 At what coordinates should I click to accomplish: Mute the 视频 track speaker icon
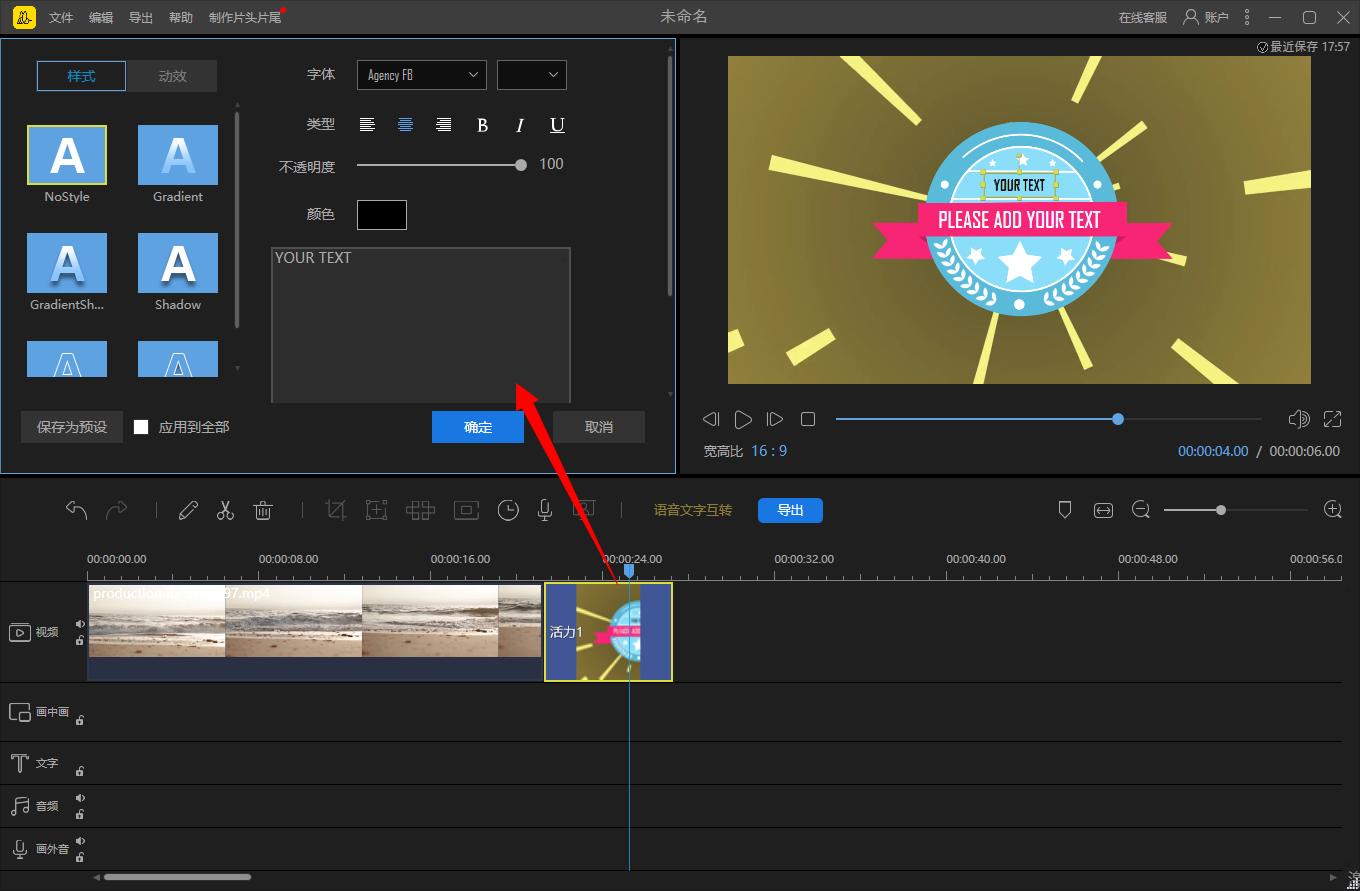point(80,624)
